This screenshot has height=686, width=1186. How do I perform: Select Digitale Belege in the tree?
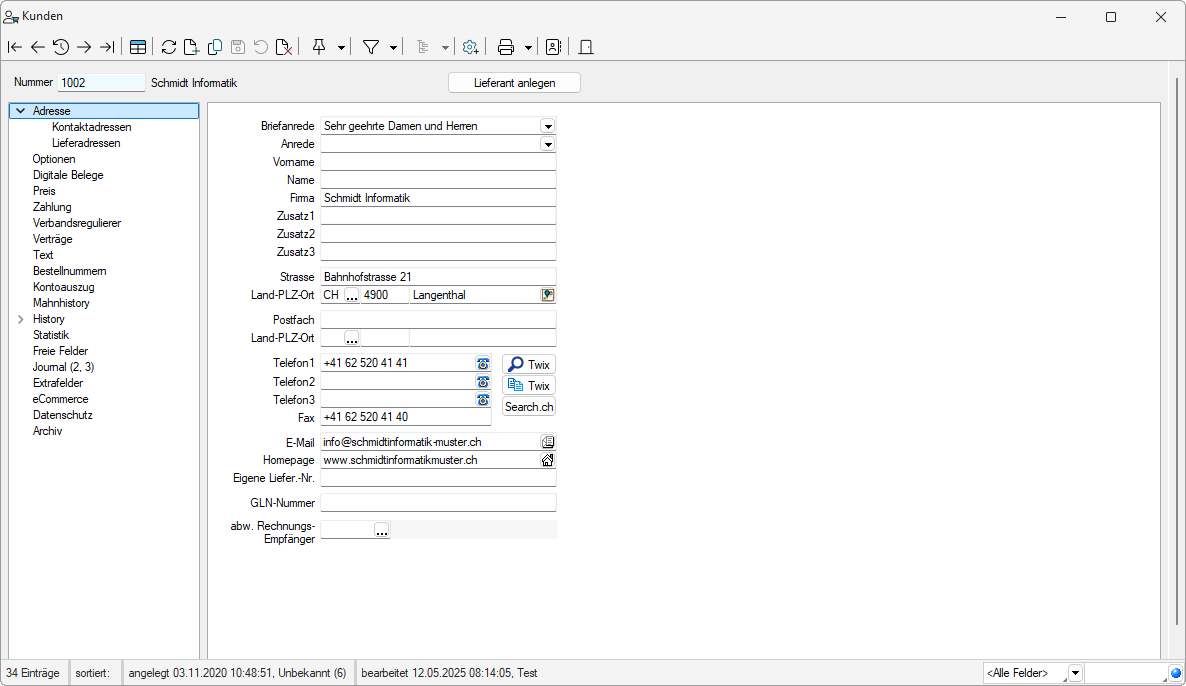(68, 175)
